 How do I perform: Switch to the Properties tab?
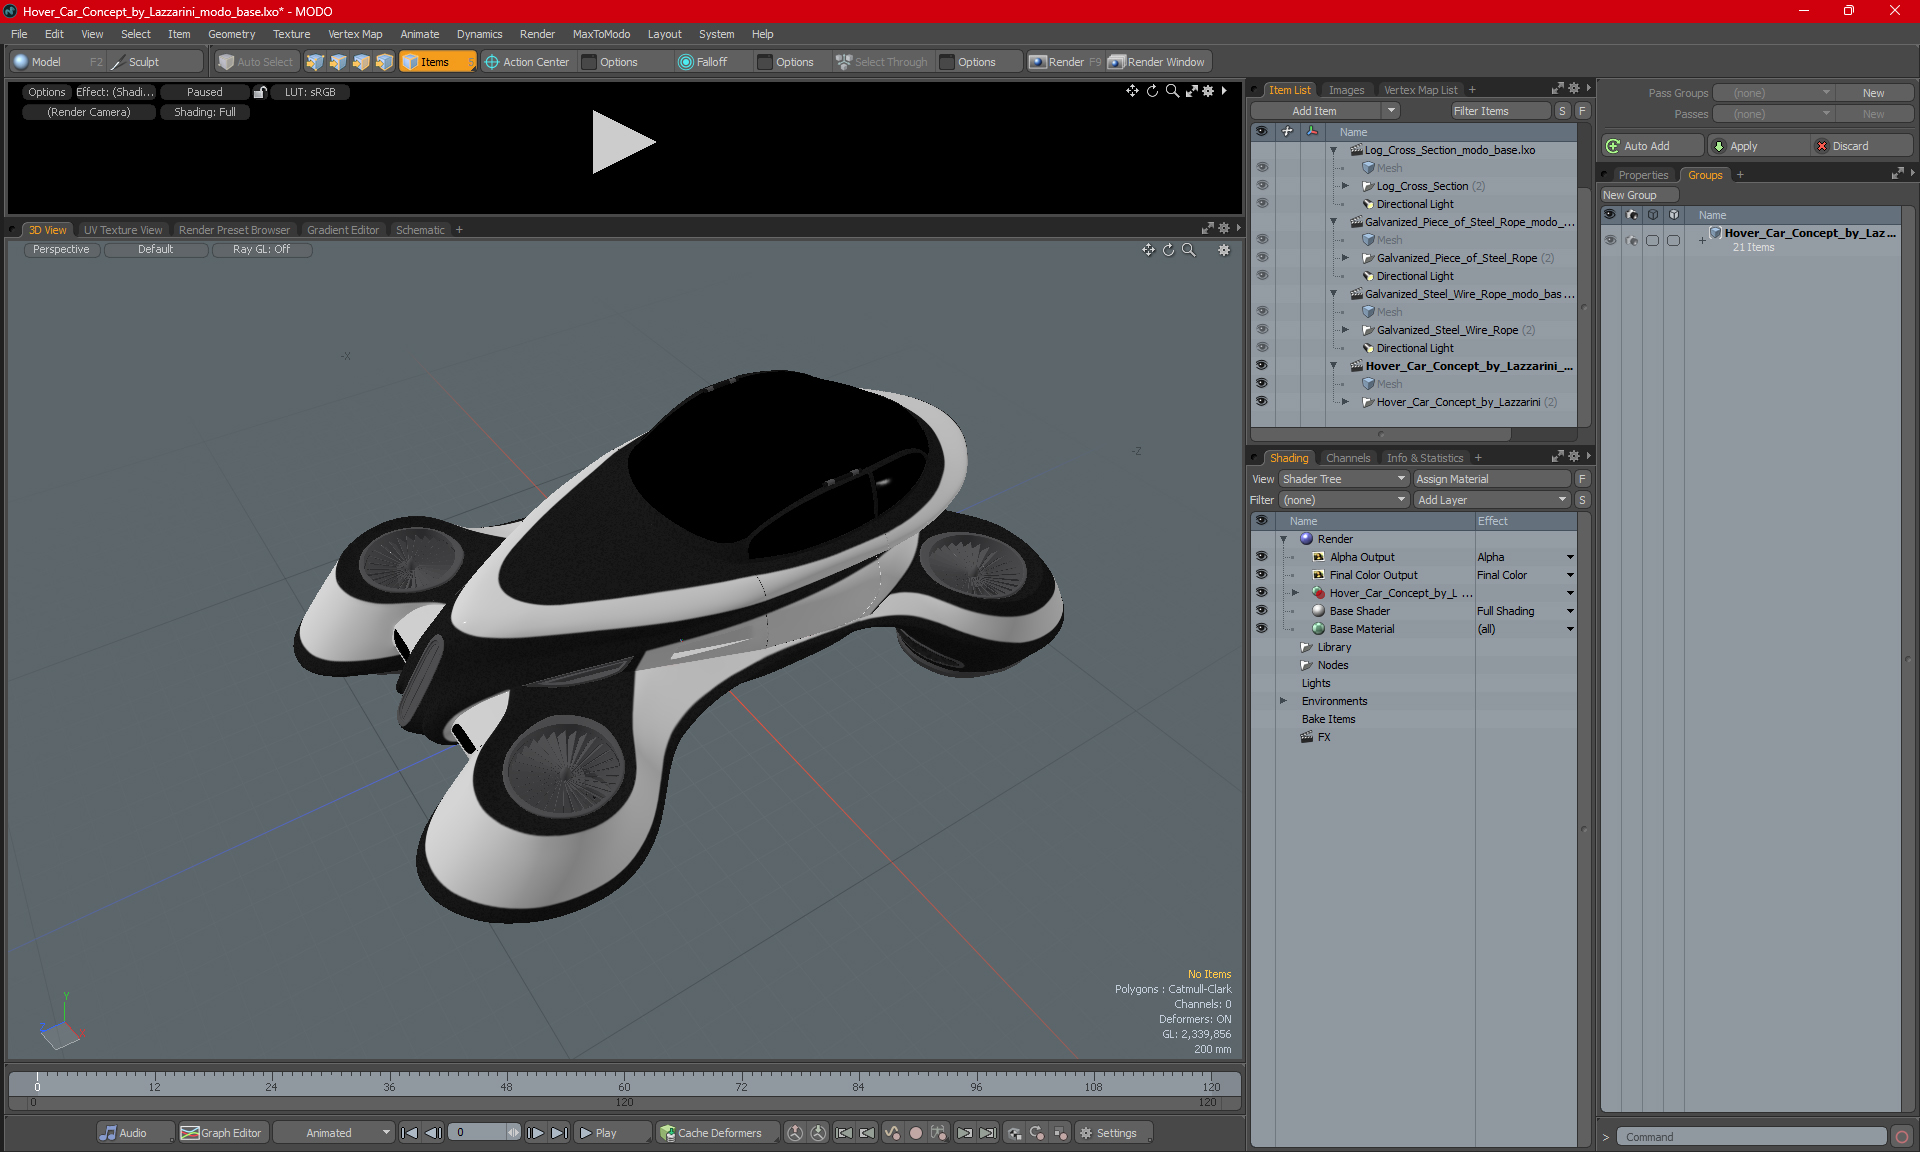point(1643,175)
